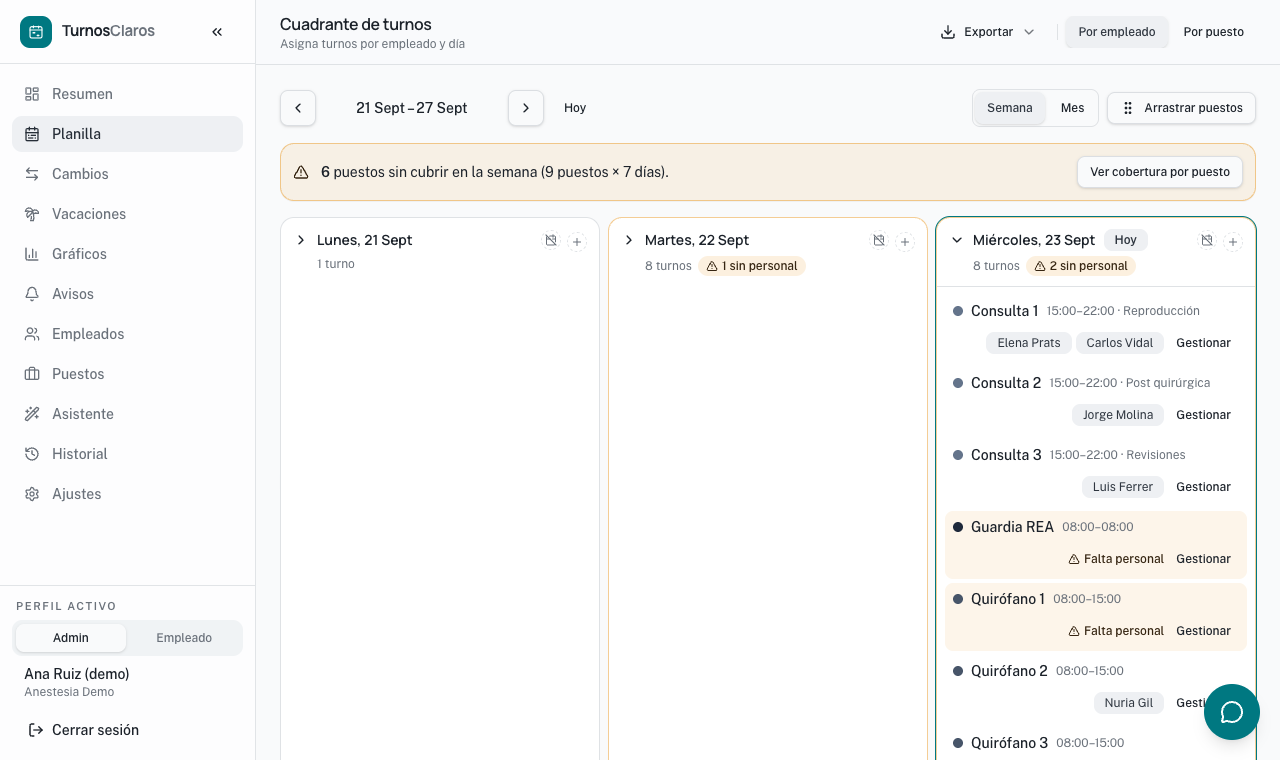Go to the next week arrow
This screenshot has width=1280, height=760.
[x=526, y=108]
